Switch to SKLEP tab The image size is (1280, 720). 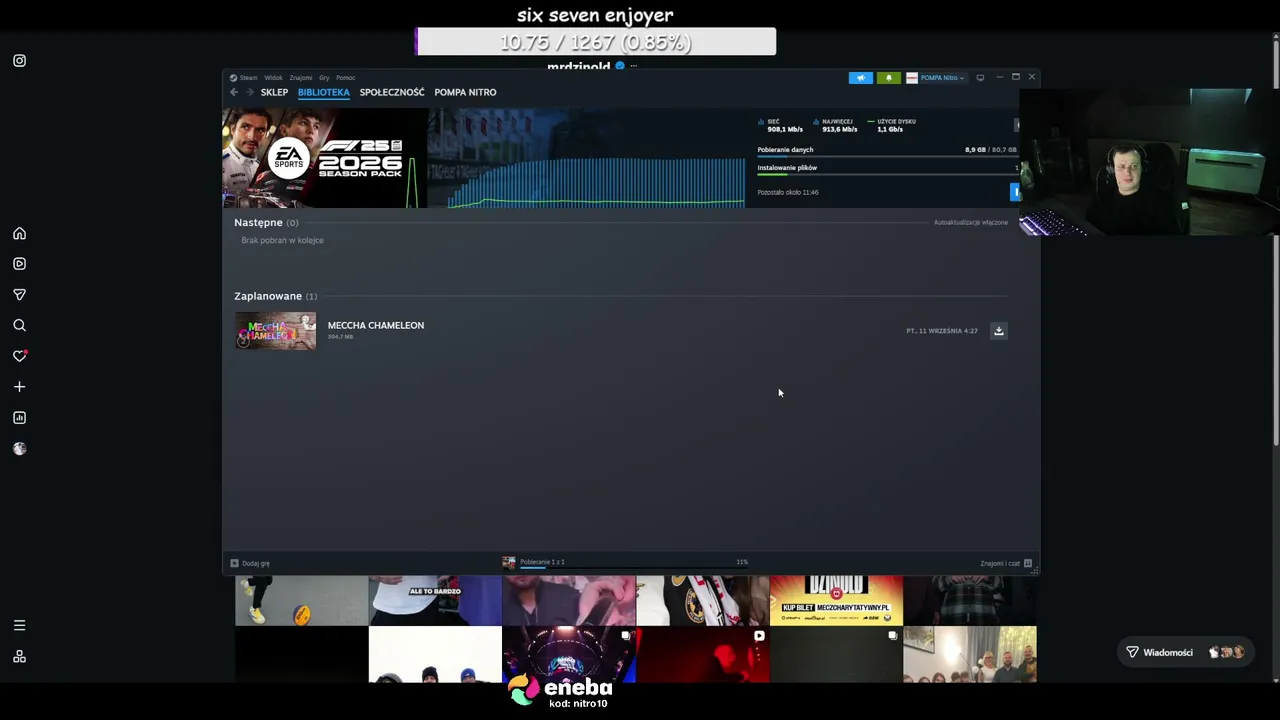point(274,92)
